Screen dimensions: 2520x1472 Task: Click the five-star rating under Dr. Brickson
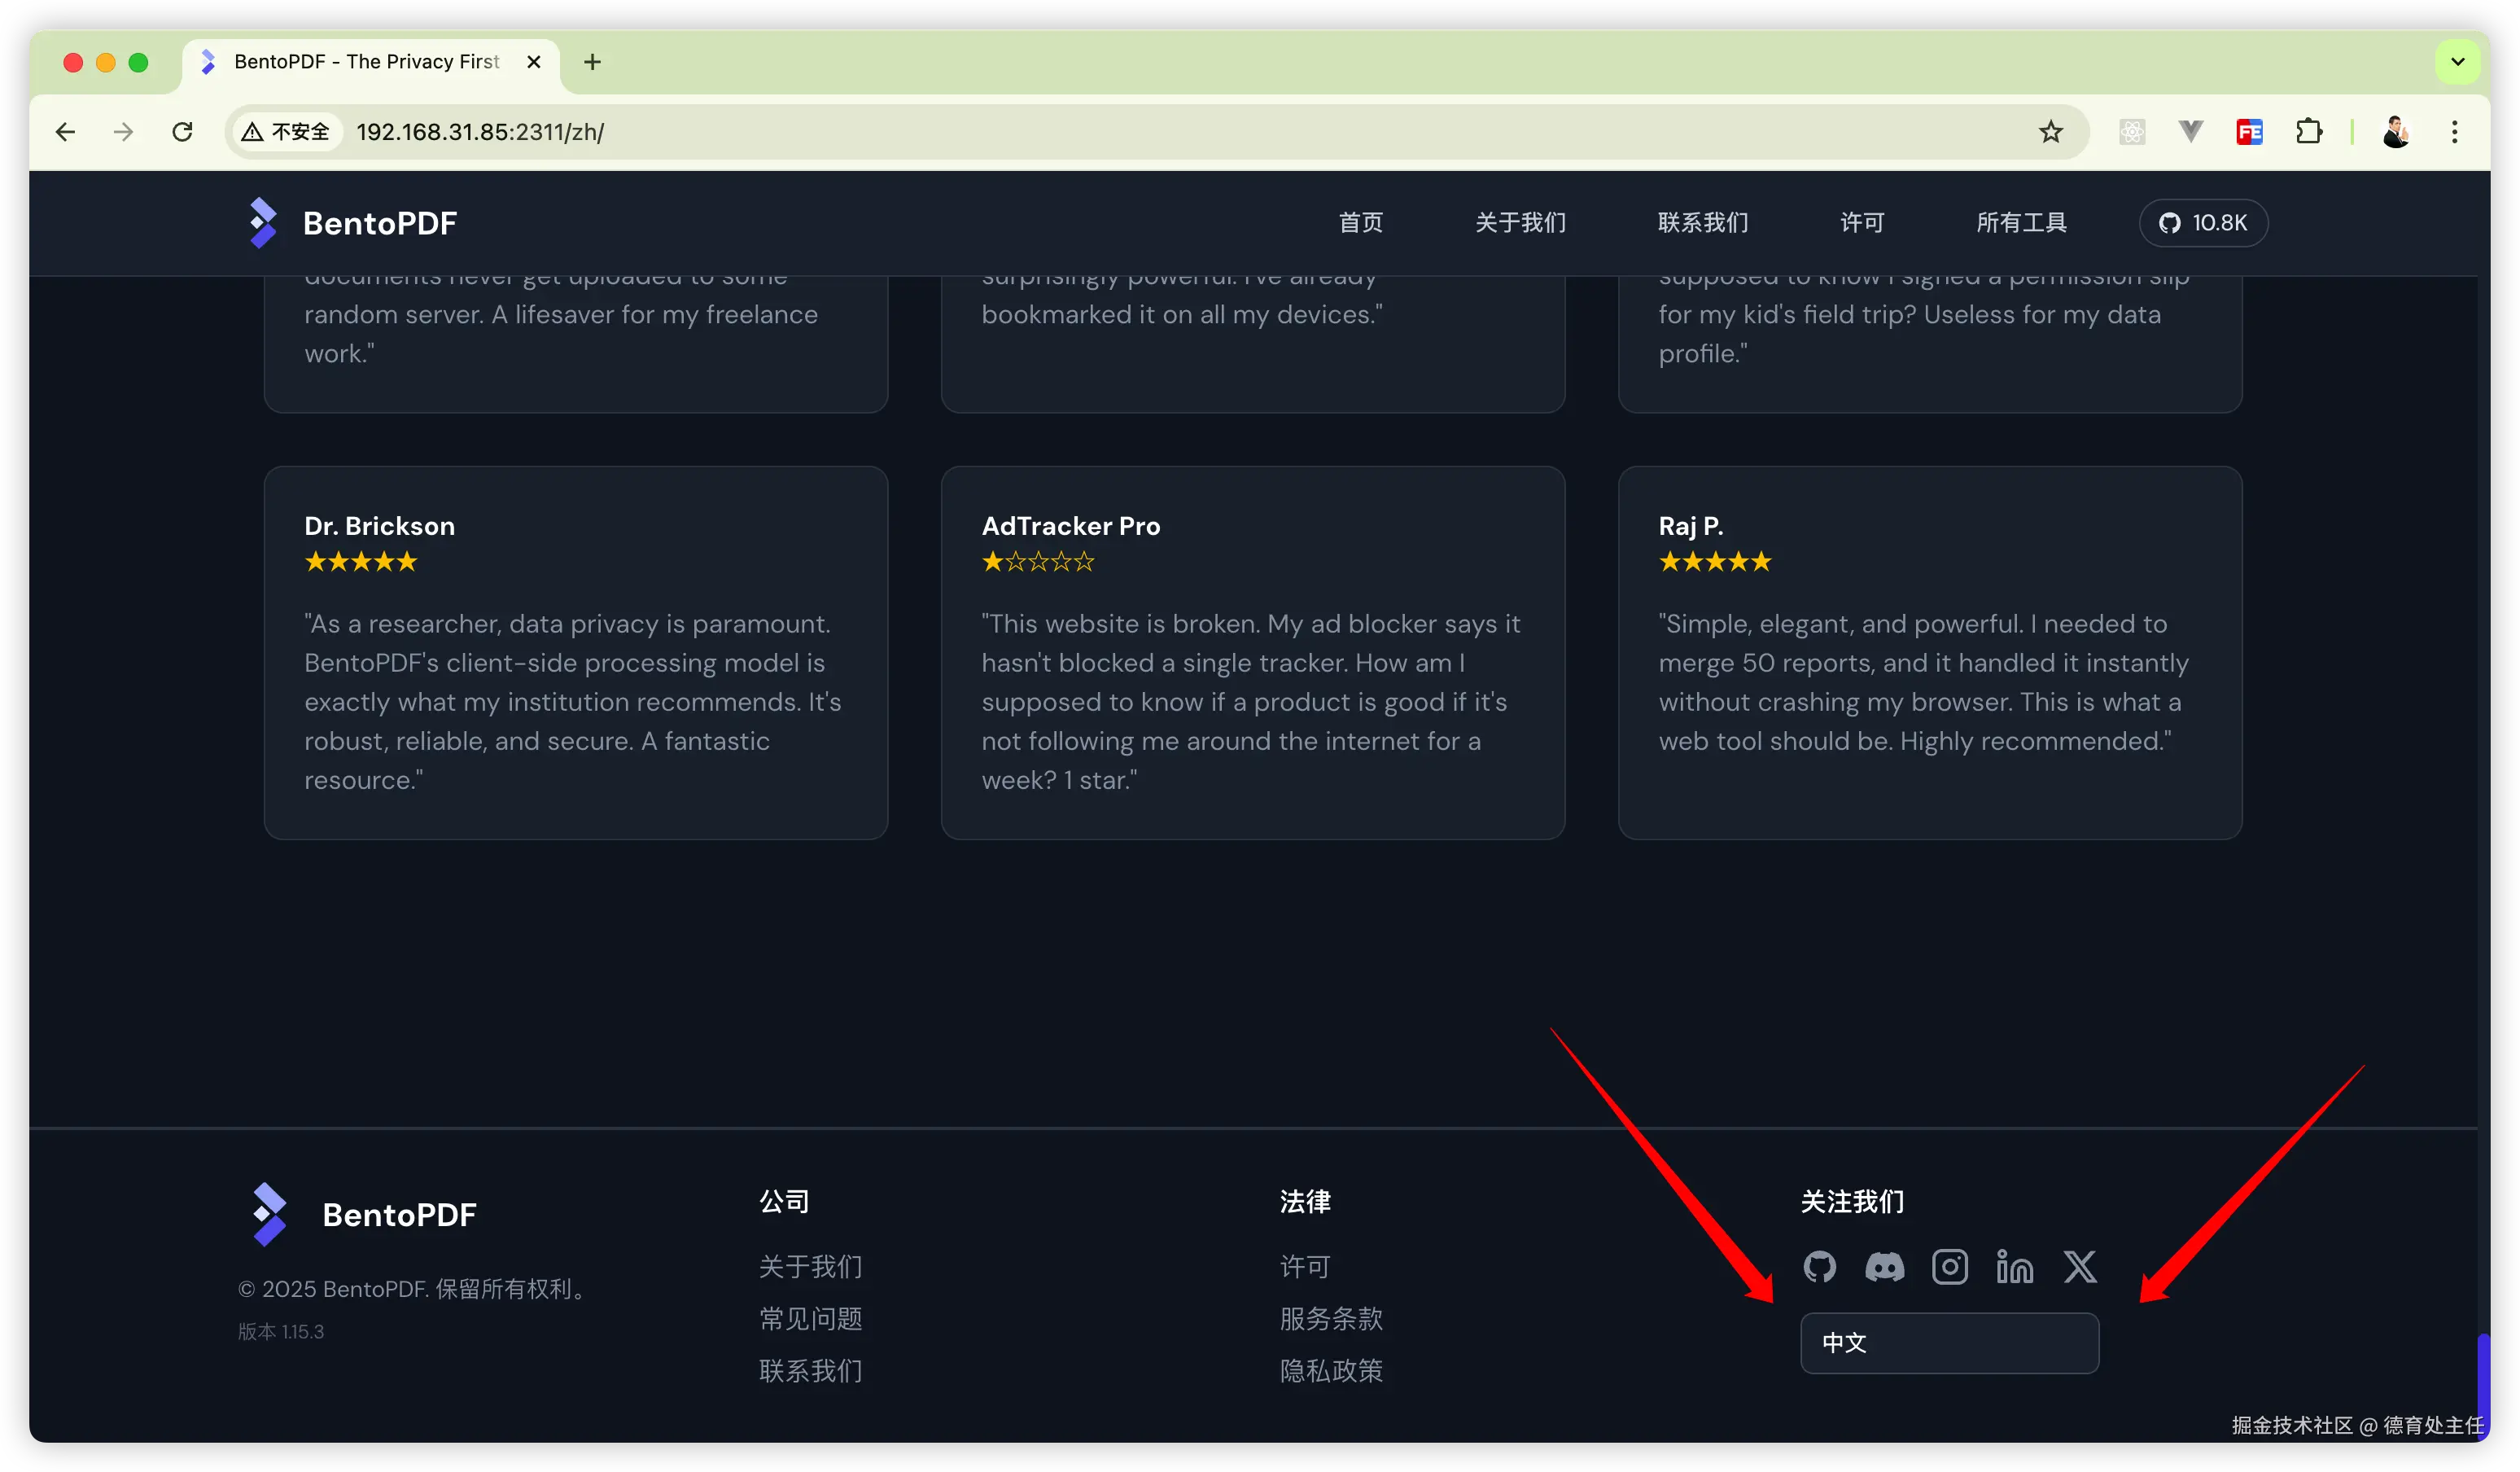pyautogui.click(x=360, y=562)
